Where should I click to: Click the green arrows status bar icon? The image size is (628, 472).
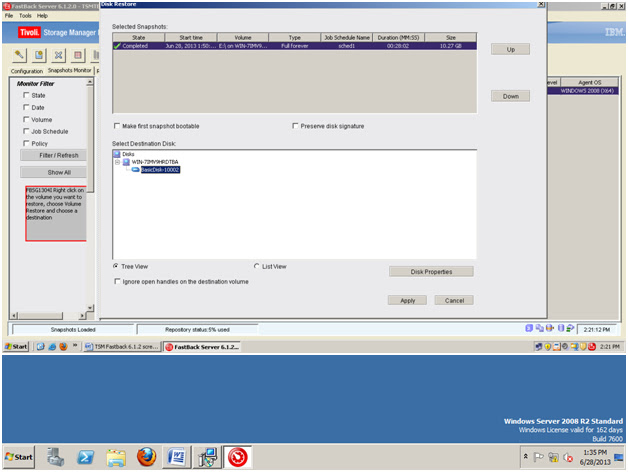570,328
